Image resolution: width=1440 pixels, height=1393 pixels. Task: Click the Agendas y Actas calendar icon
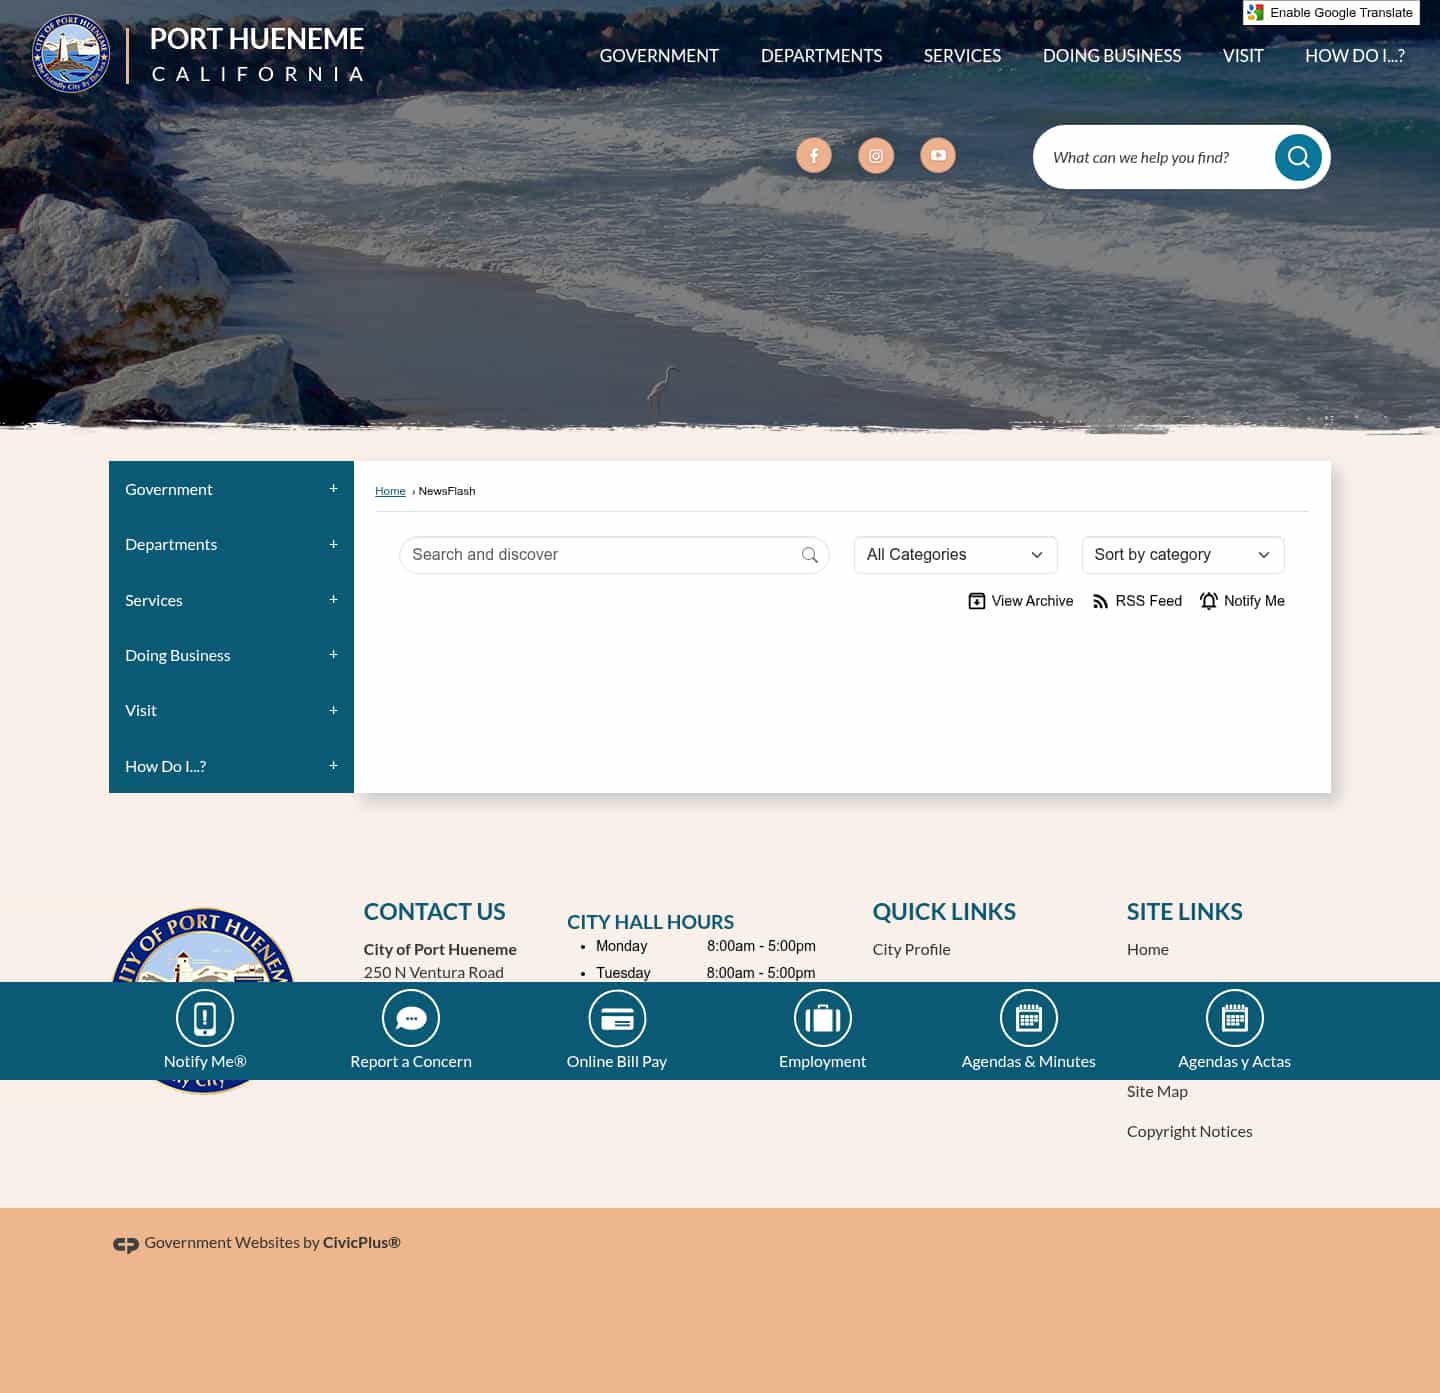[x=1235, y=1018]
